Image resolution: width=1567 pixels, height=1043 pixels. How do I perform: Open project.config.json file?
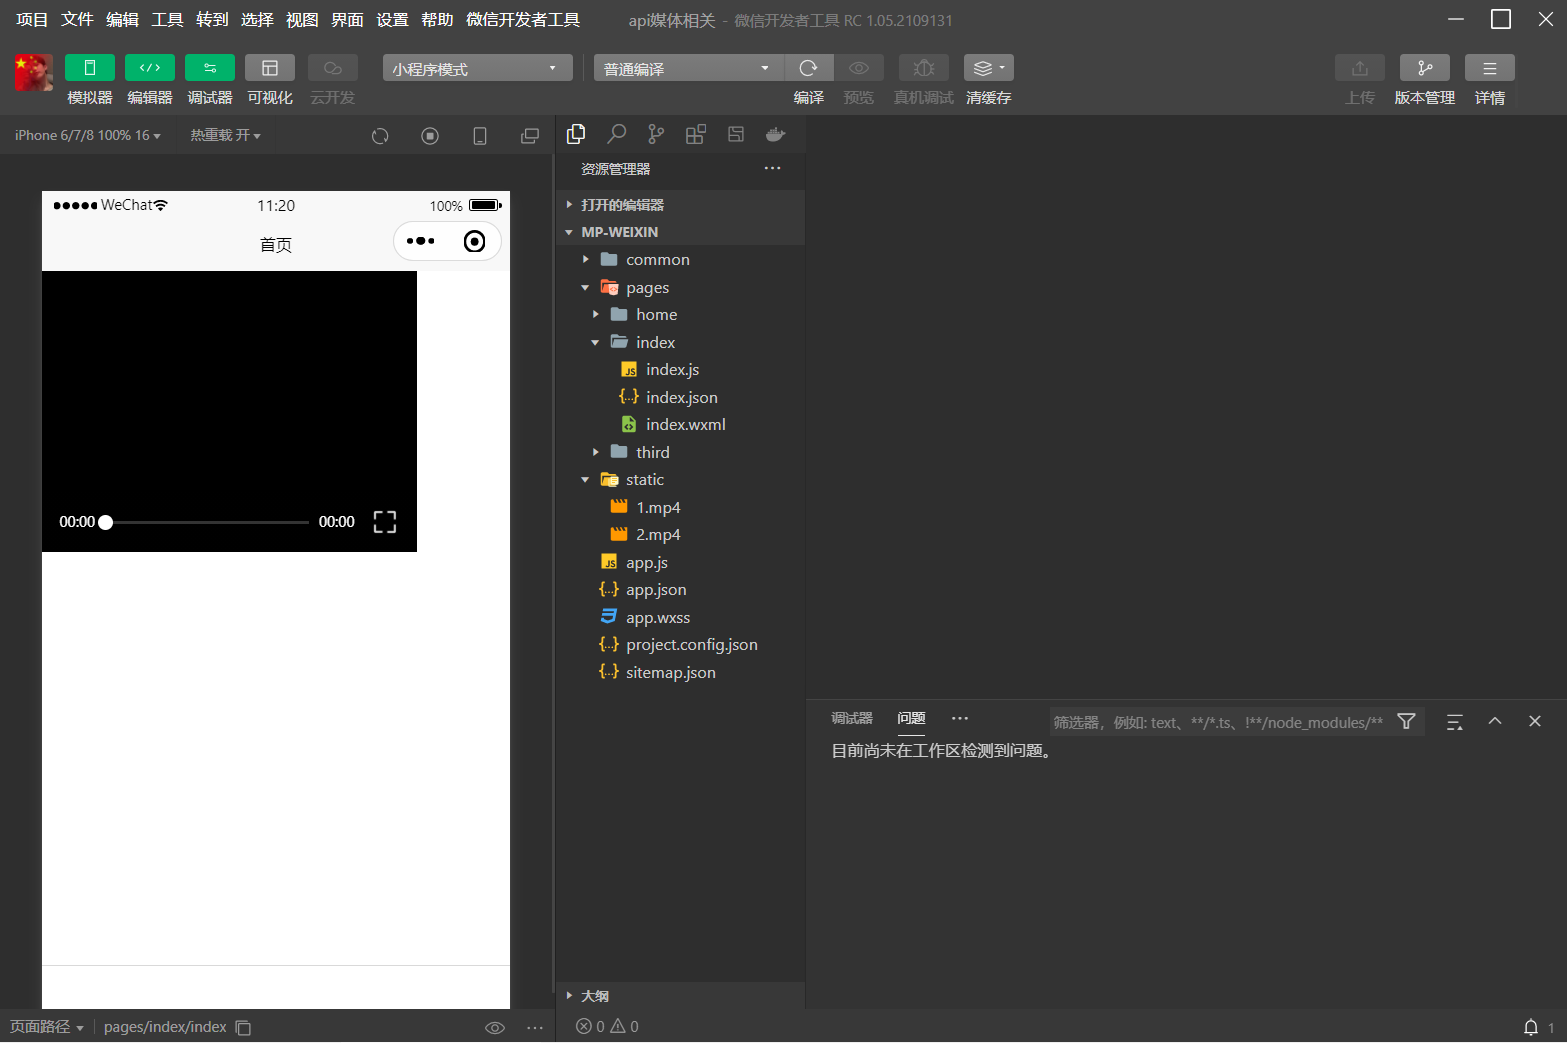coord(680,644)
